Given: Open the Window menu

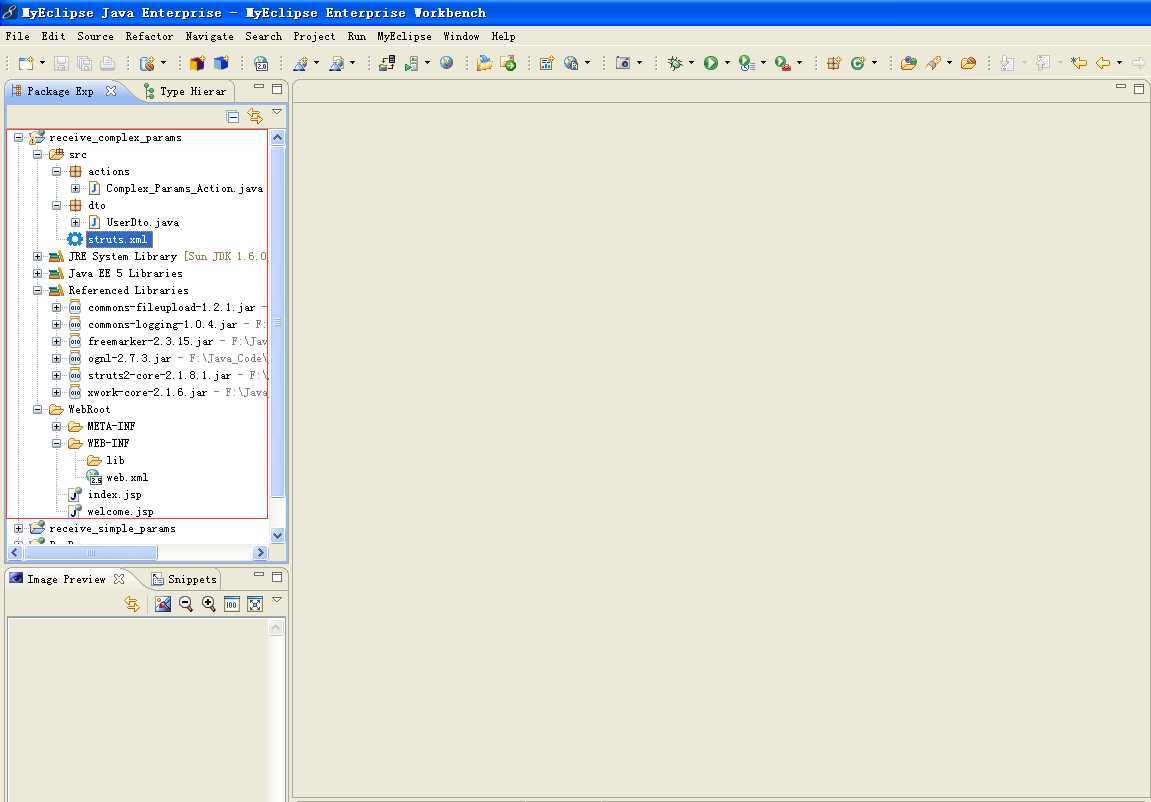Looking at the screenshot, I should coord(461,36).
